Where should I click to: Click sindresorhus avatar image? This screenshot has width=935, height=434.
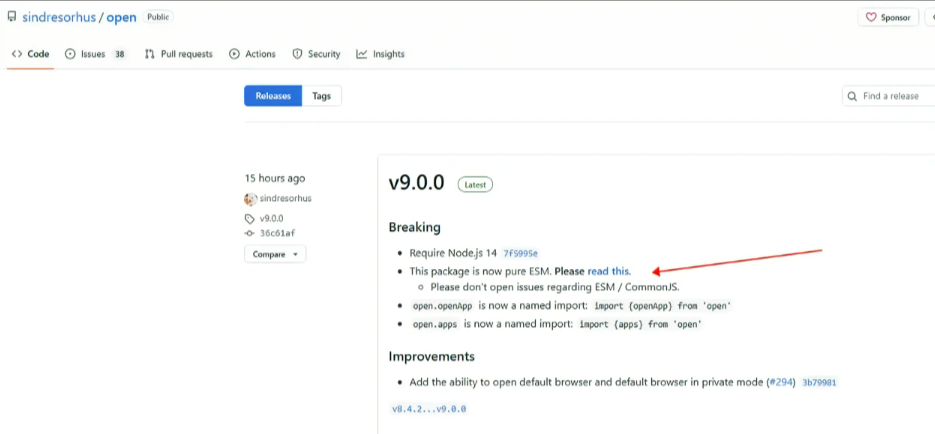tap(250, 199)
